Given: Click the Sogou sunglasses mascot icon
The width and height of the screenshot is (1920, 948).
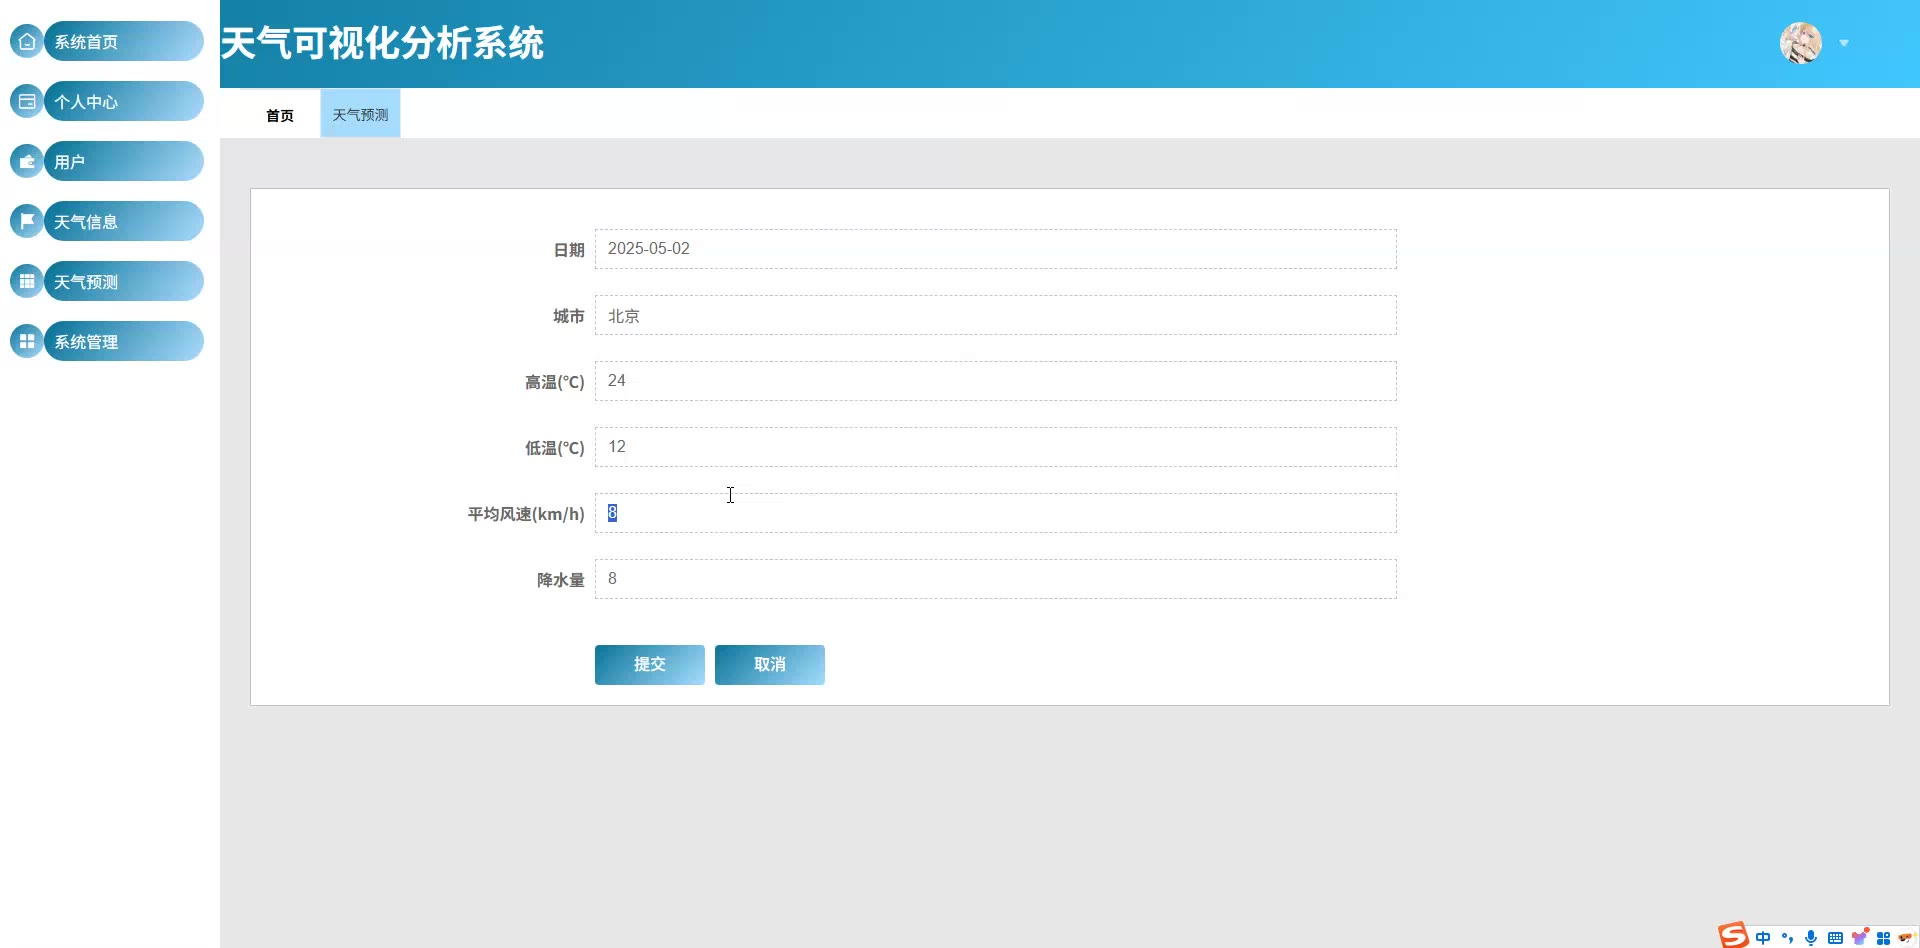Looking at the screenshot, I should coord(1906,938).
